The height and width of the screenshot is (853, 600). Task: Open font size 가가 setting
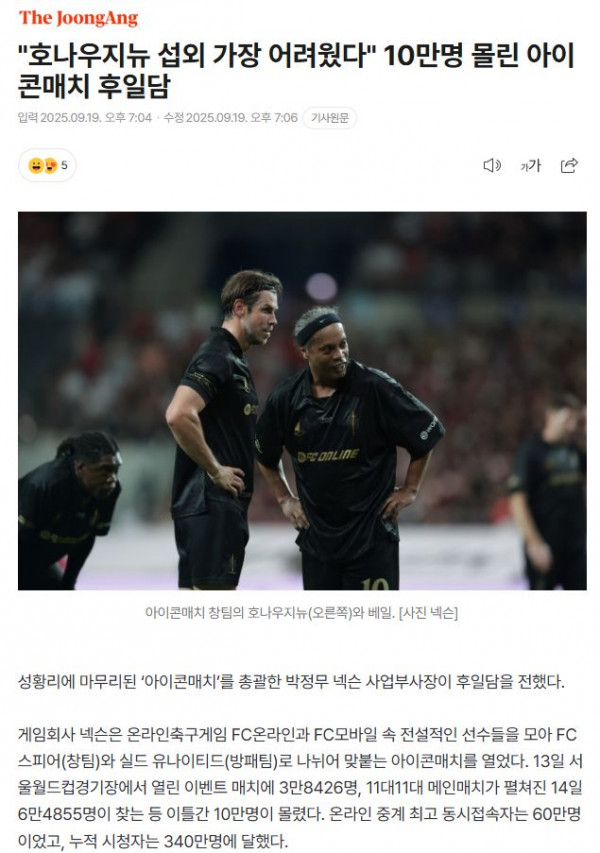click(530, 165)
